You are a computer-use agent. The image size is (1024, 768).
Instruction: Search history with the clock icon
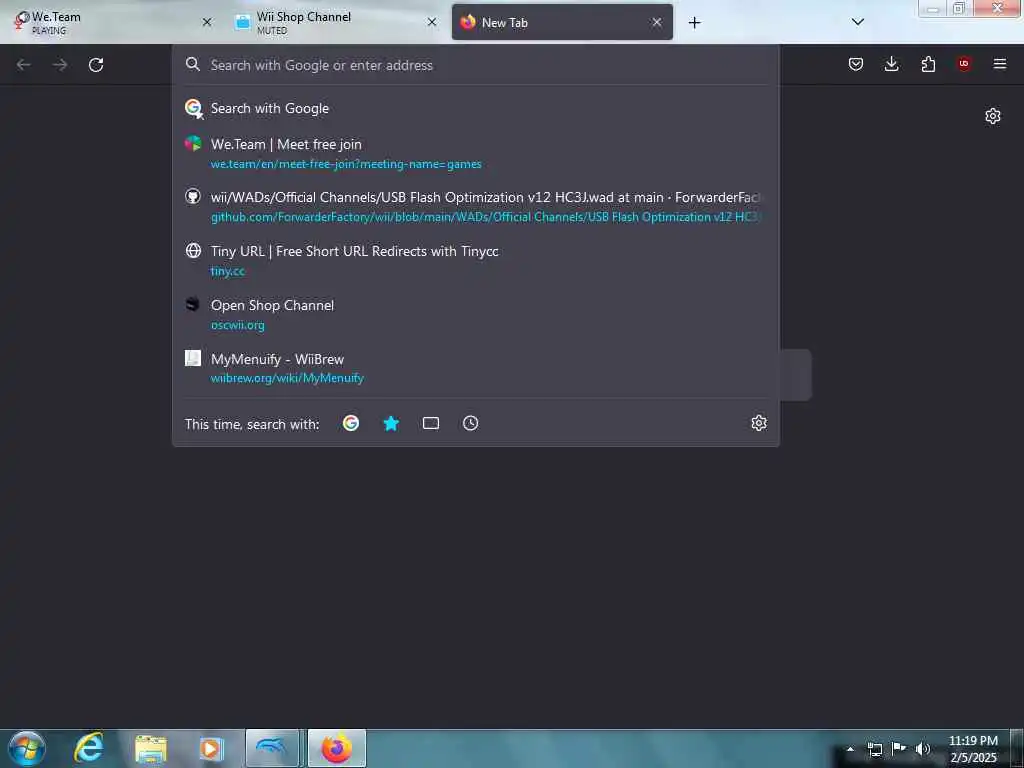click(x=471, y=423)
